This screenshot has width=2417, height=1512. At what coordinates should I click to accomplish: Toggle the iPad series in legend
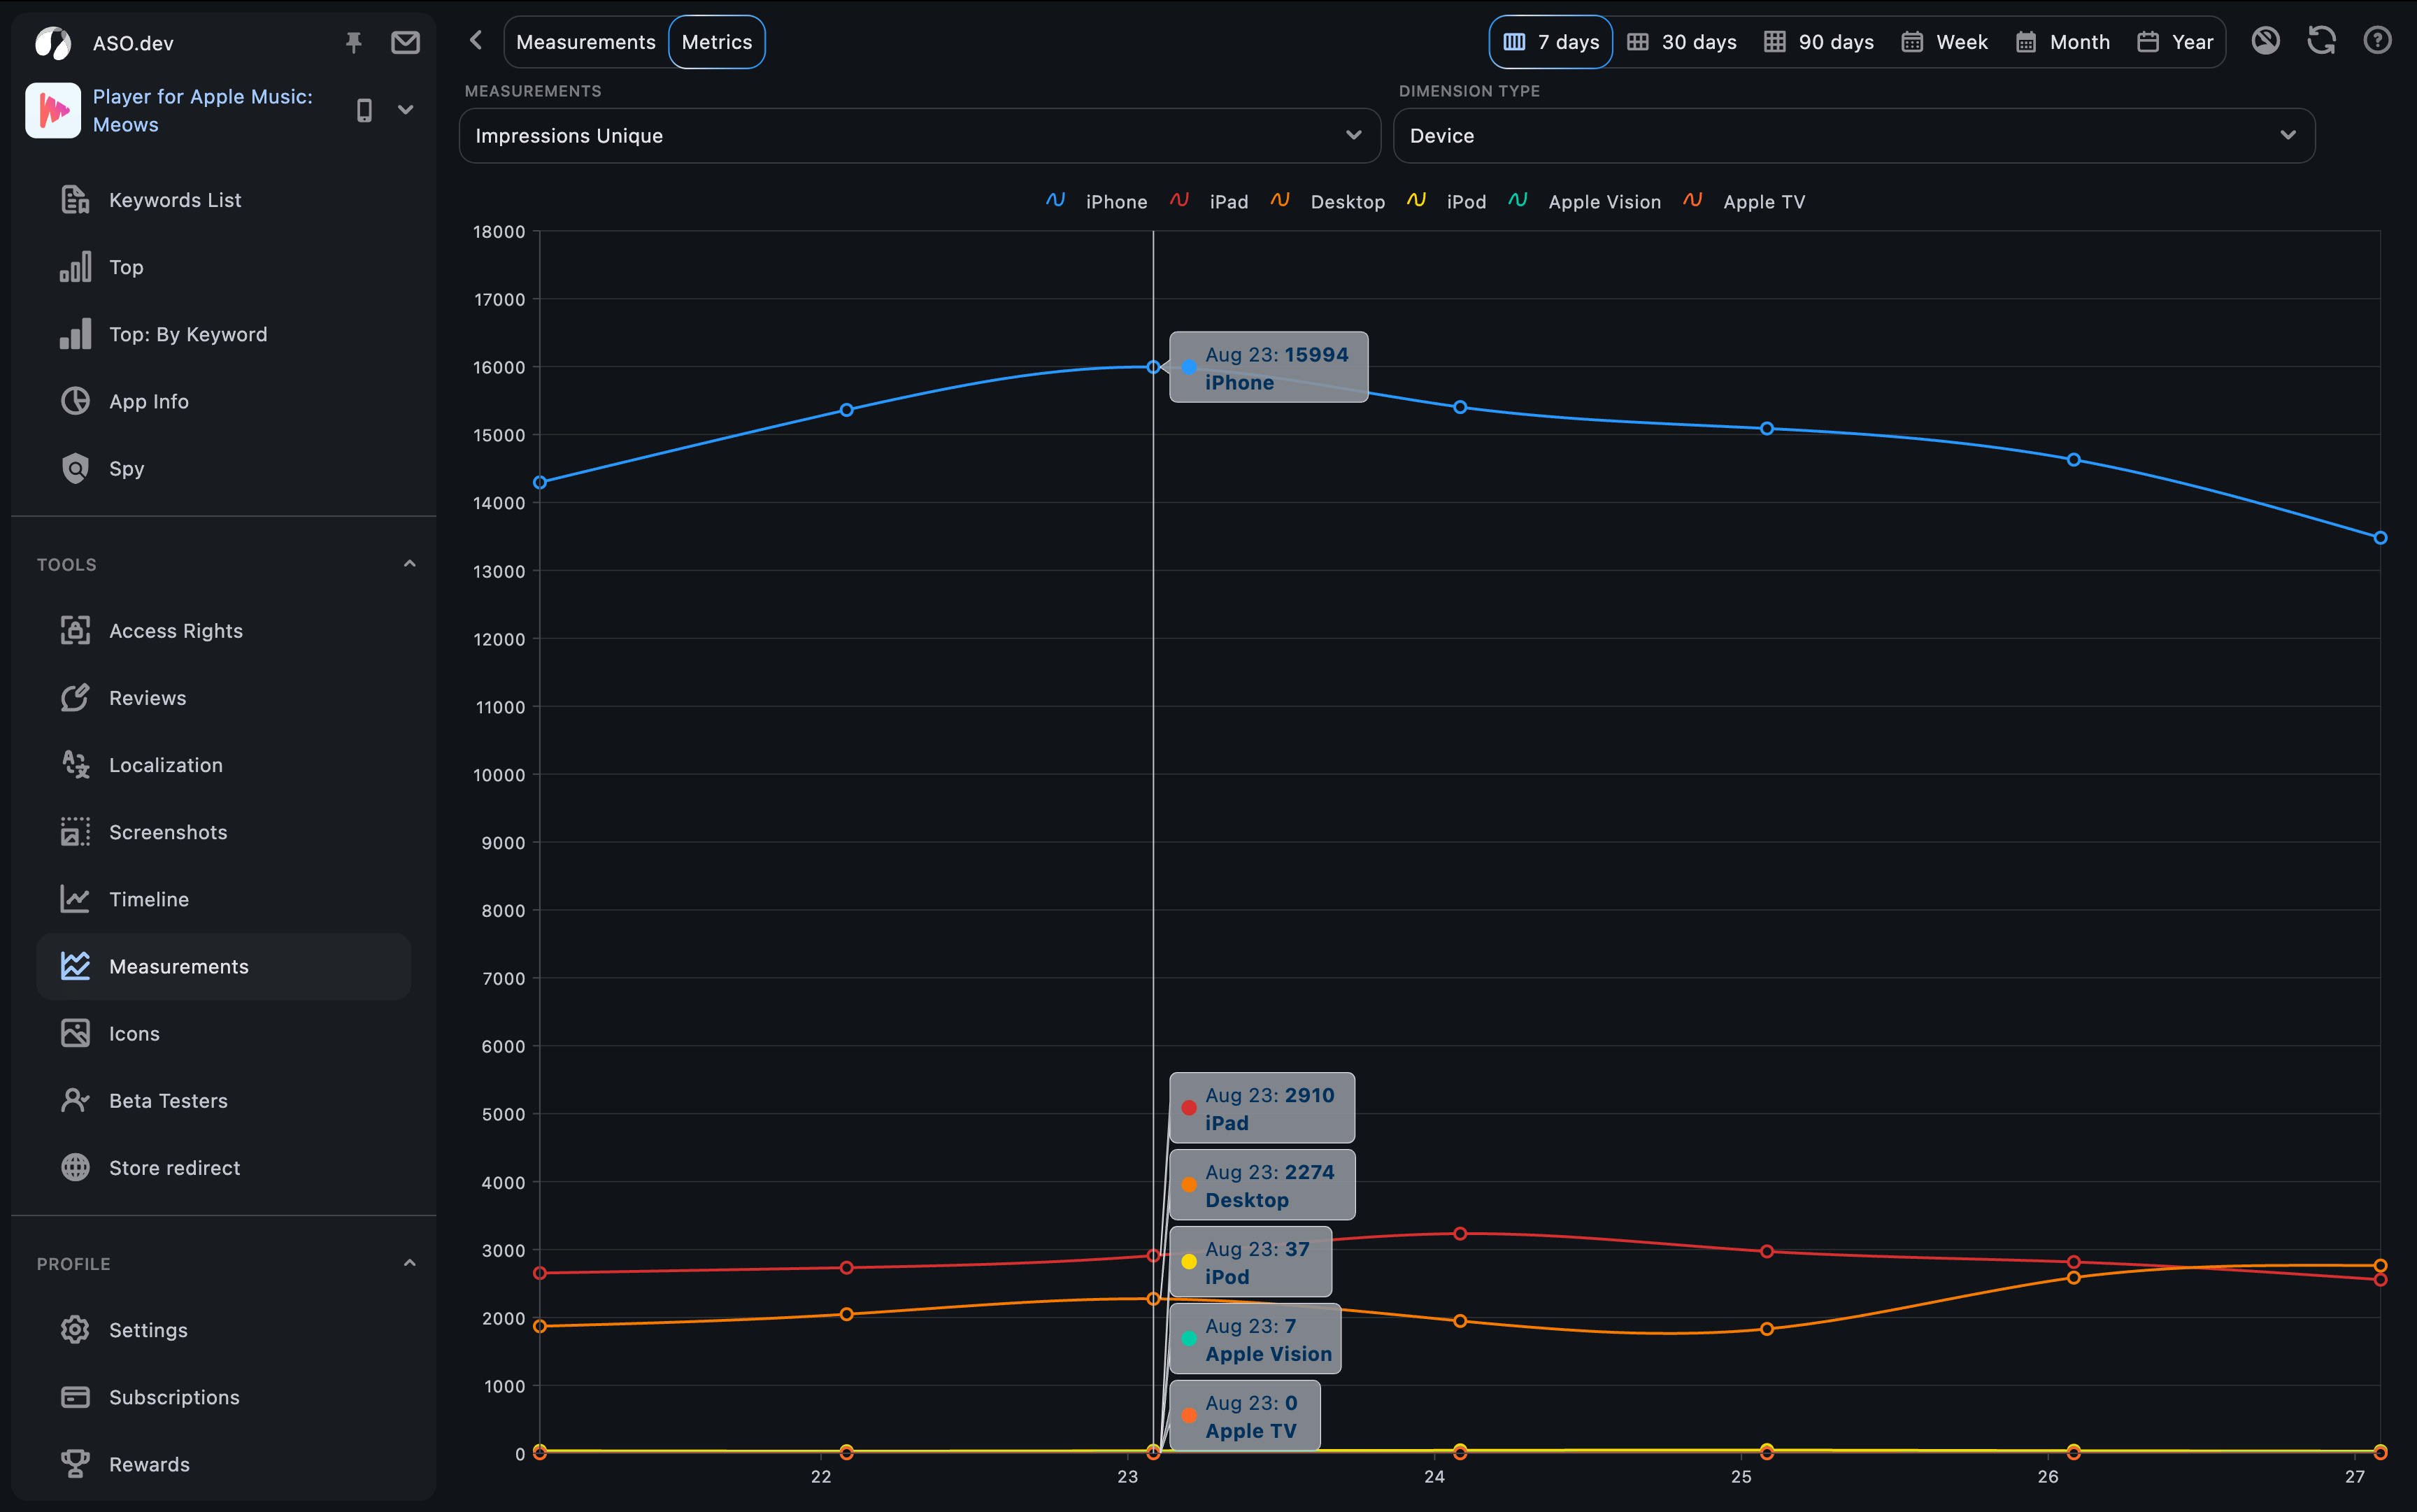(x=1209, y=201)
